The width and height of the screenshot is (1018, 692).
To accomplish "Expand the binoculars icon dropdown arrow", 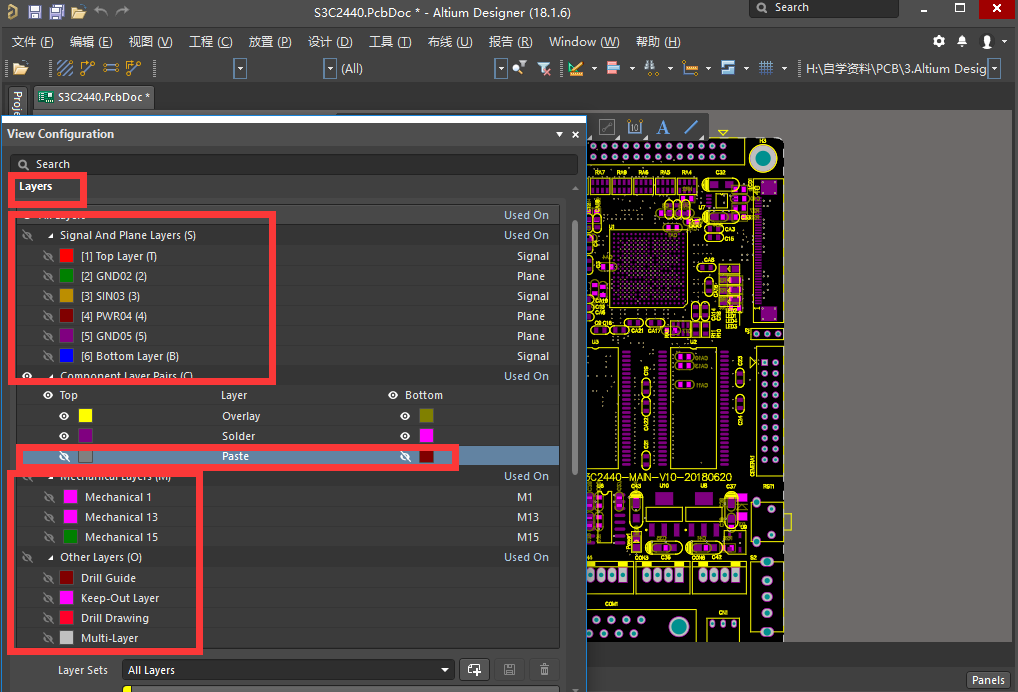I will 670,68.
